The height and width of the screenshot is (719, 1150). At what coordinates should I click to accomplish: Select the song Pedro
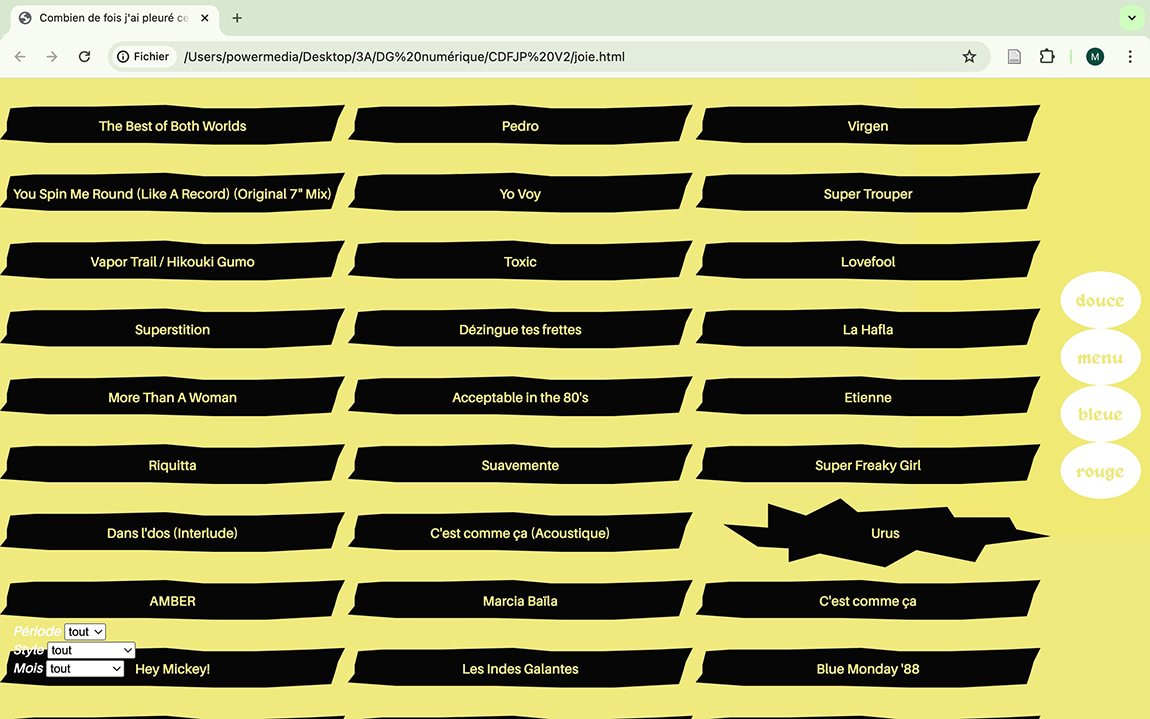tap(520, 125)
